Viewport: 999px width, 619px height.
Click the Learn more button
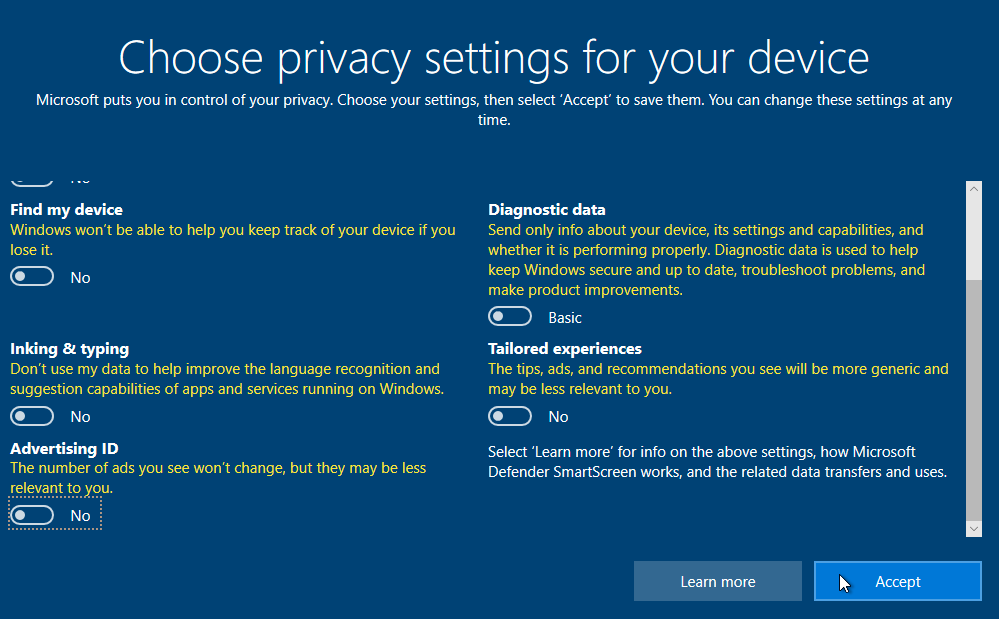(x=717, y=581)
